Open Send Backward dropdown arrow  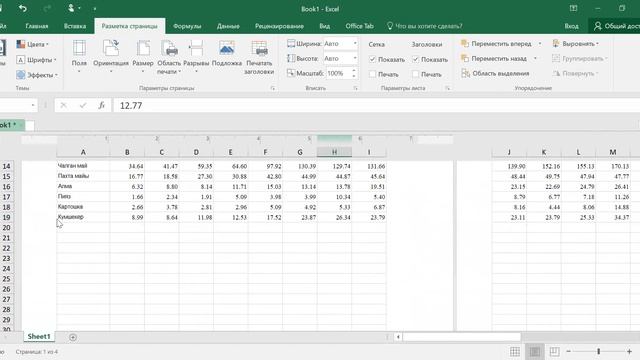[535, 58]
